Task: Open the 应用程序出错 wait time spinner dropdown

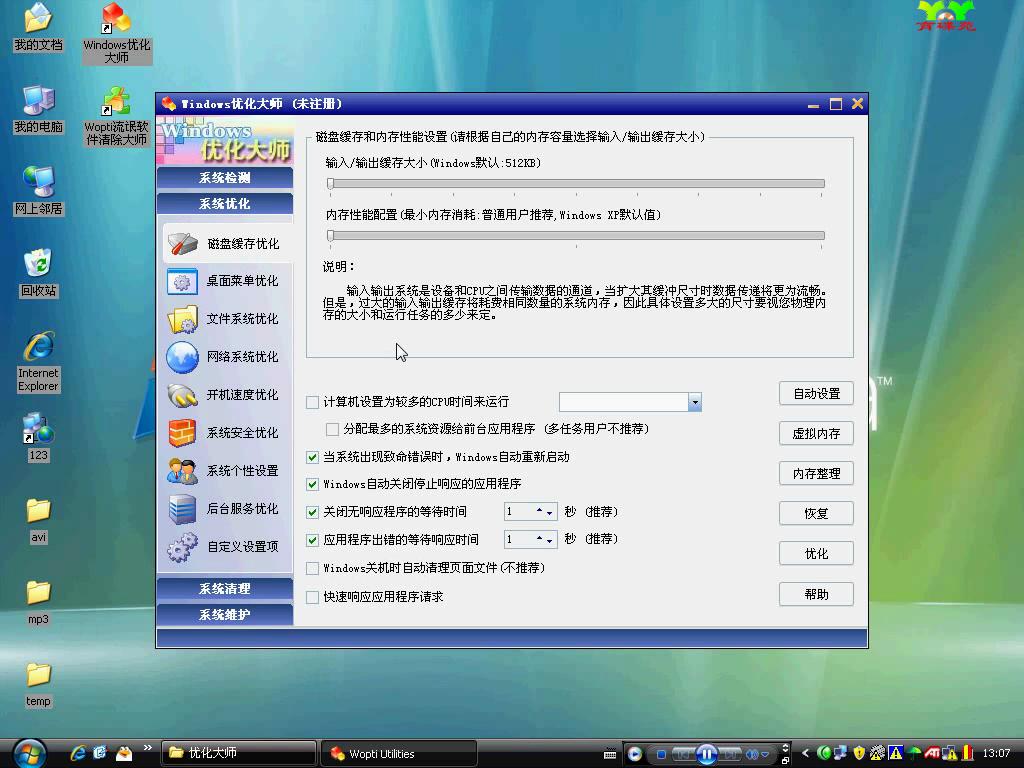Action: coord(549,540)
